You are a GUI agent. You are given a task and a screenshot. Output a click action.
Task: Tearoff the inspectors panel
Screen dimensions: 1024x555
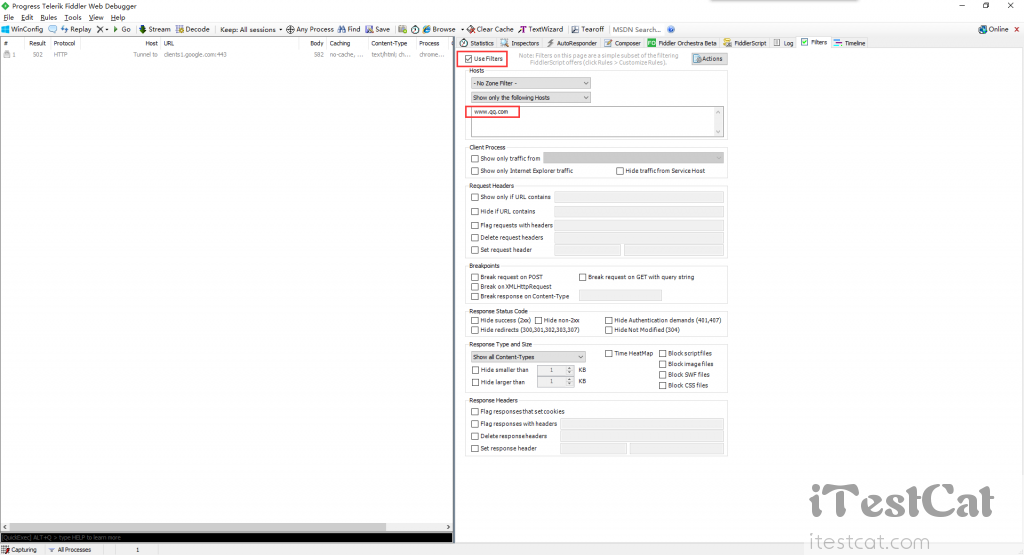588,29
